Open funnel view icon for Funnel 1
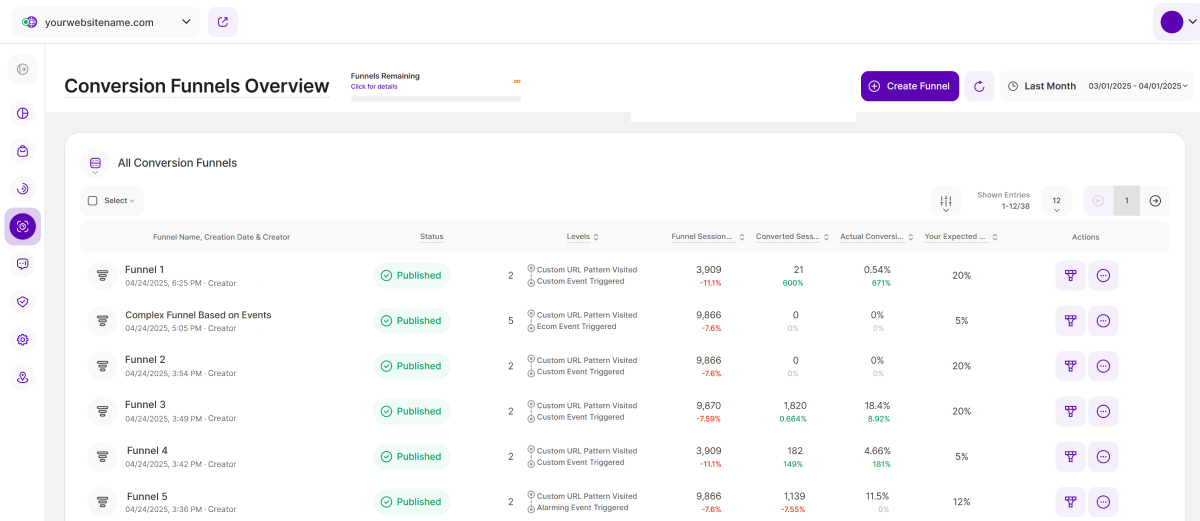The image size is (1200, 521). point(1070,275)
